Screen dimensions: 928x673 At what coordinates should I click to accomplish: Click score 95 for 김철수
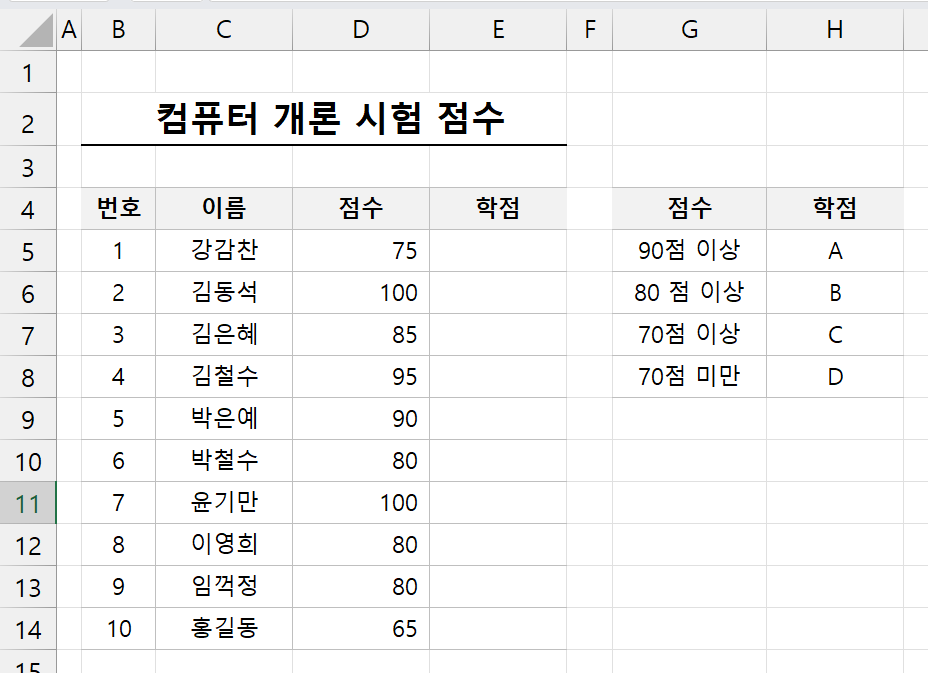click(x=361, y=376)
